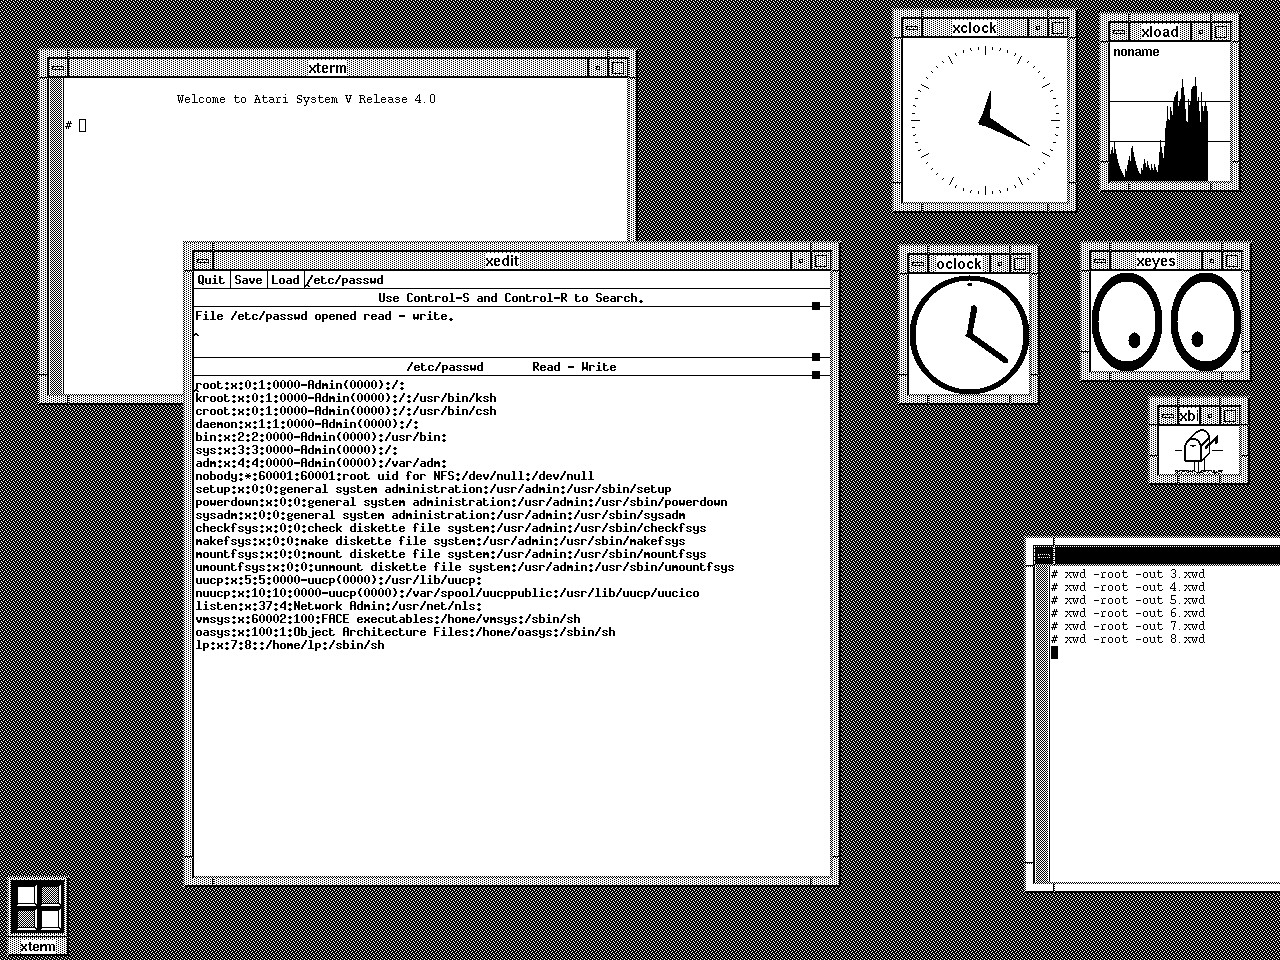Screen dimensions: 1280x960
Task: Select Quit in the xedit command bar
Action: pyautogui.click(x=210, y=280)
